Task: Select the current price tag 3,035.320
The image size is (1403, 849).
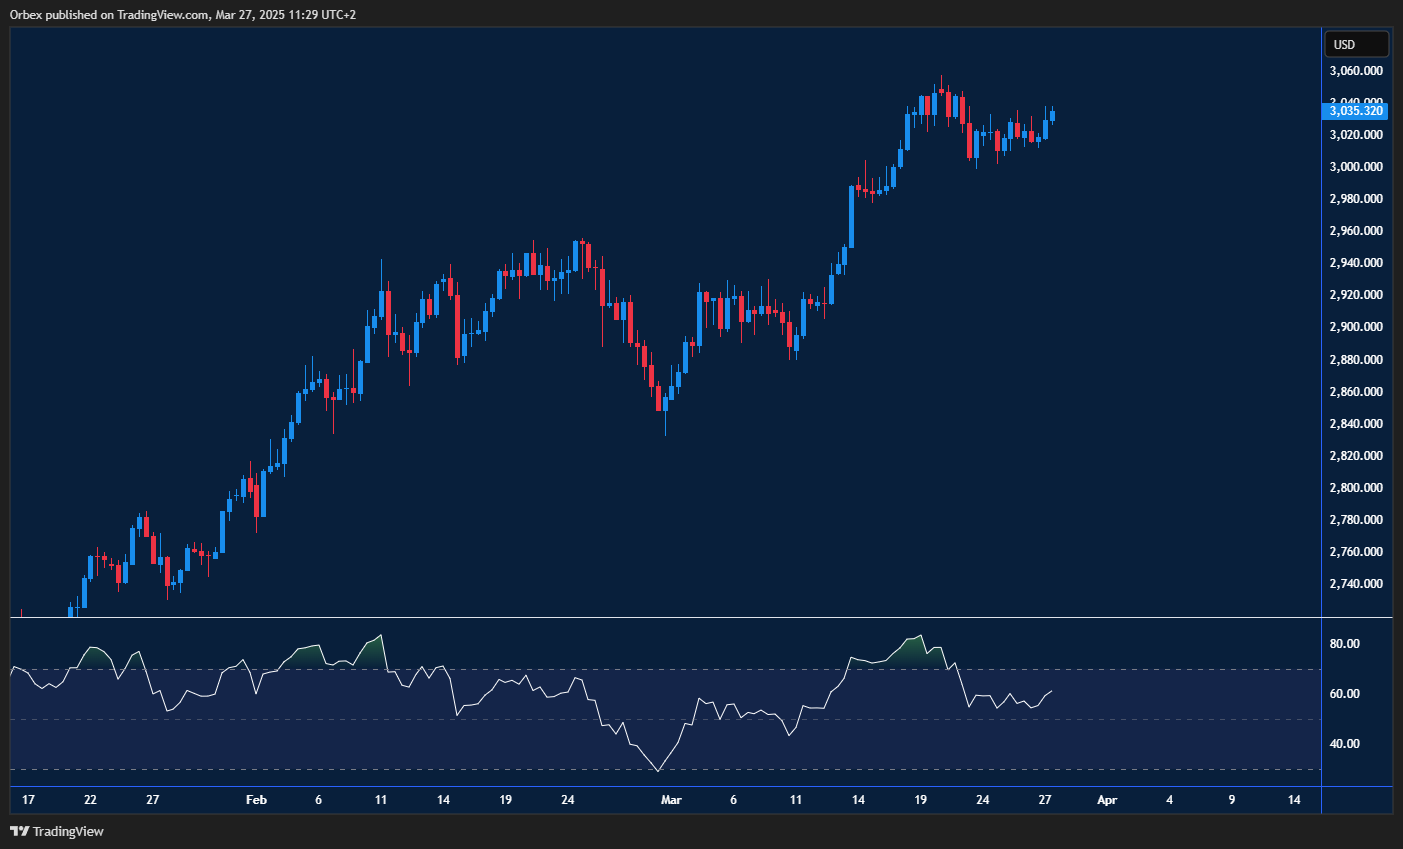Action: point(1356,111)
